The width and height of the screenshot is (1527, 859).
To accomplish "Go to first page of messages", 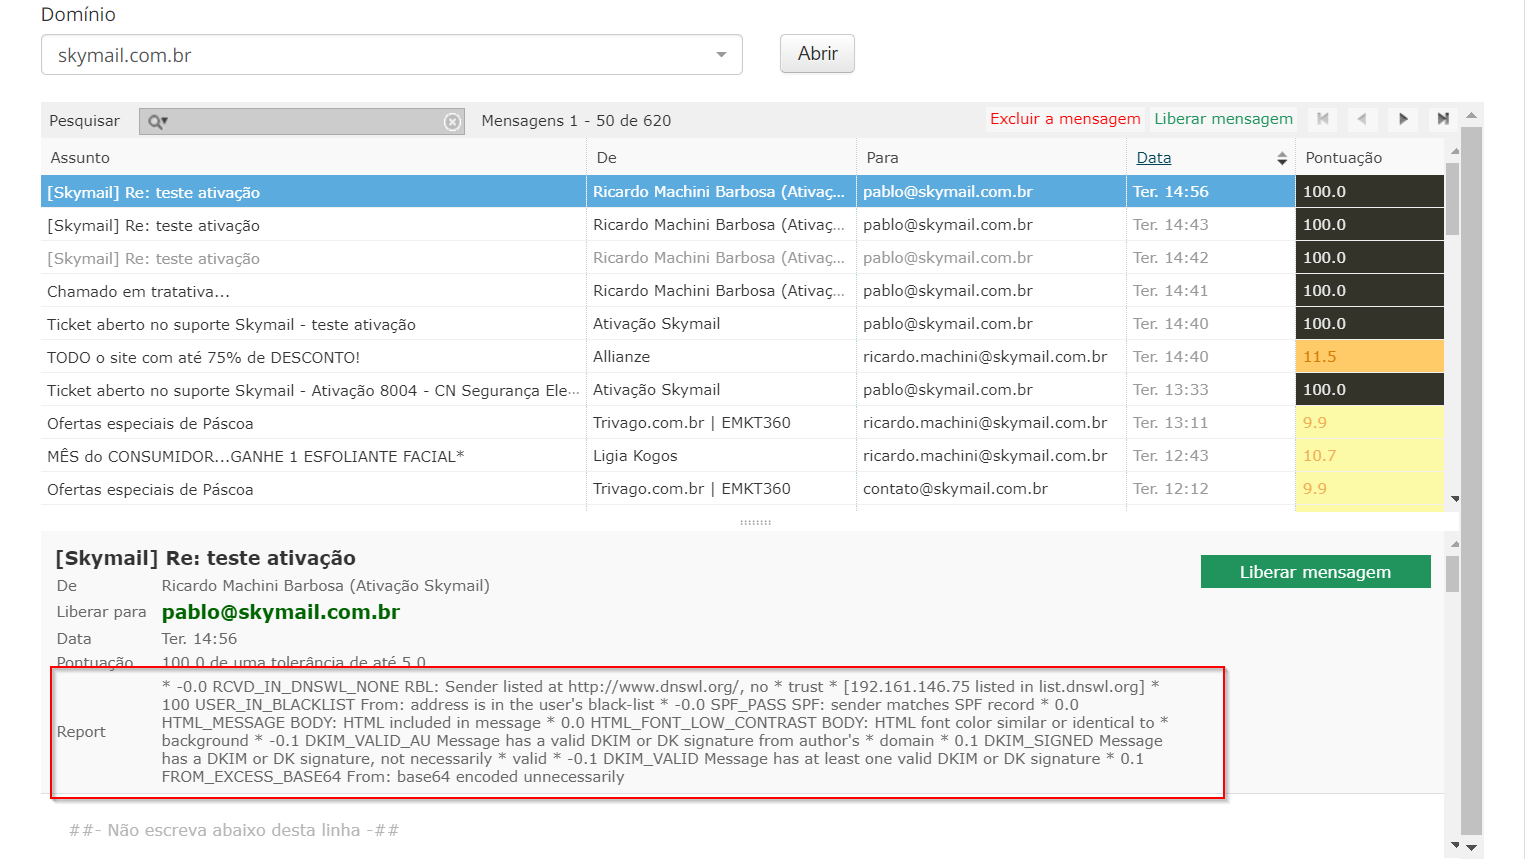I will tap(1323, 119).
